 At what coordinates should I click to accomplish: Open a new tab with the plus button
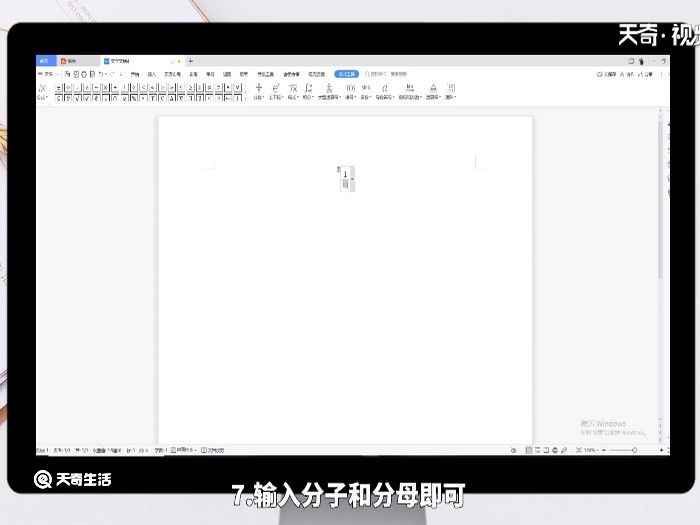[191, 61]
